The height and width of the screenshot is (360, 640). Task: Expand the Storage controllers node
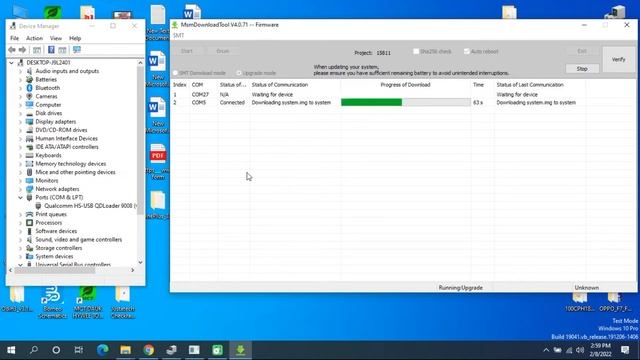[x=20, y=248]
